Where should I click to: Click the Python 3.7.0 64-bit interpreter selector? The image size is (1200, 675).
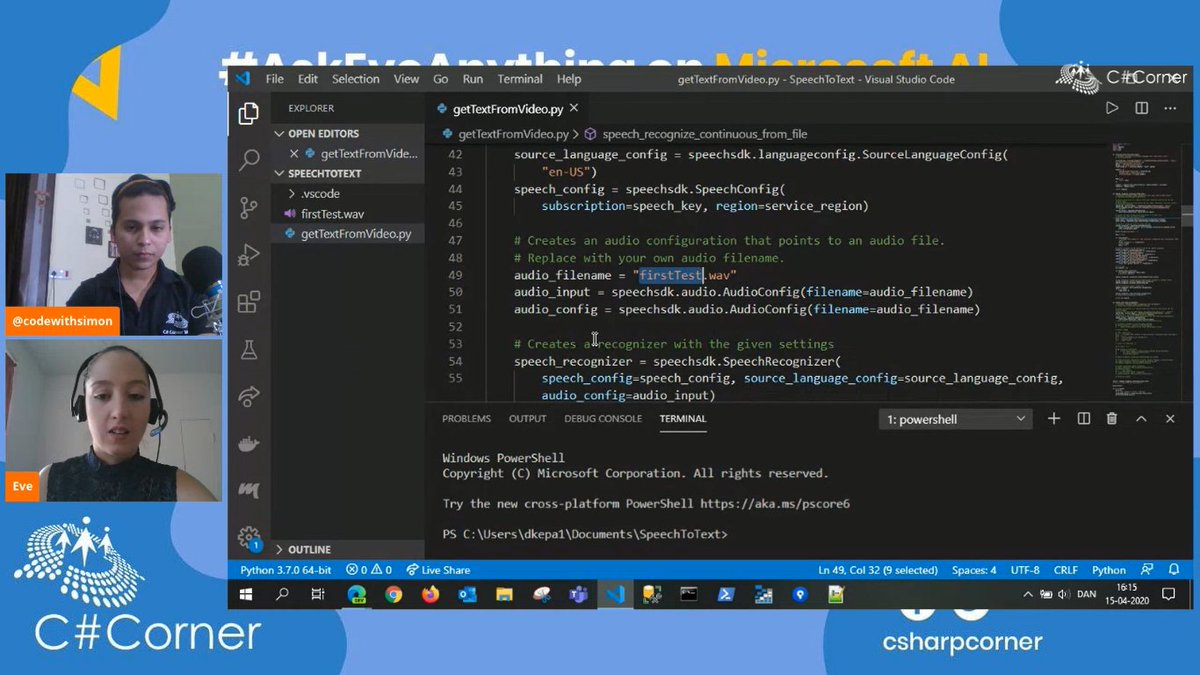286,570
